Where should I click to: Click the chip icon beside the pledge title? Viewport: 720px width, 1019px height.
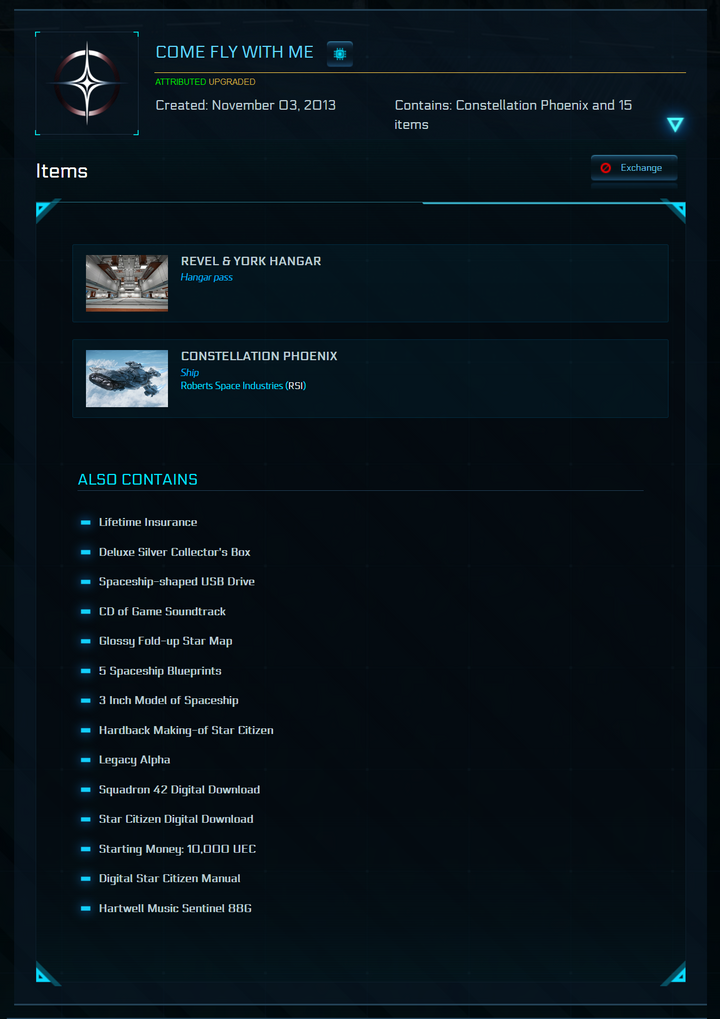pos(340,53)
